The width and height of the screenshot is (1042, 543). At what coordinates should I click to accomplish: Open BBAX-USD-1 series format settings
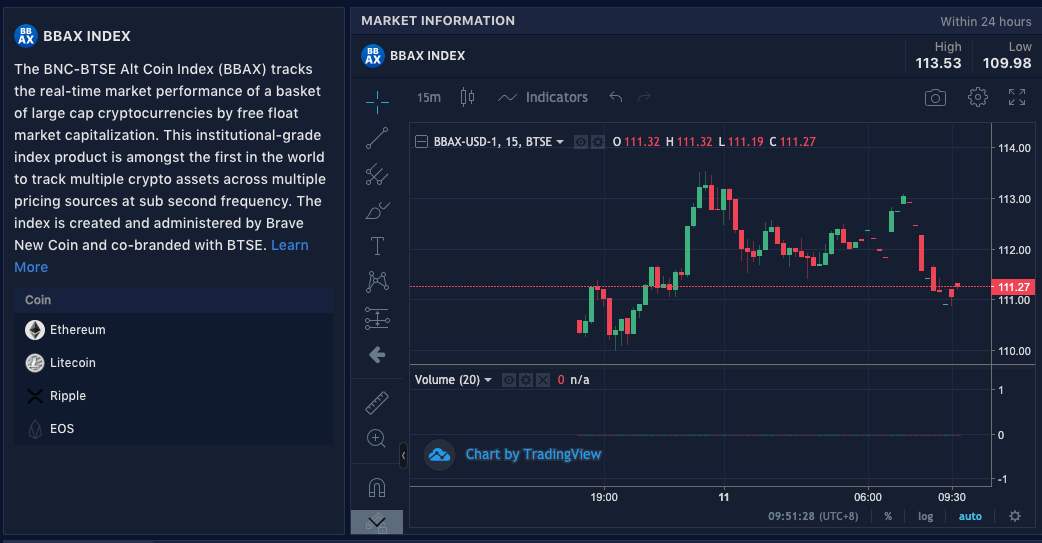tap(598, 142)
